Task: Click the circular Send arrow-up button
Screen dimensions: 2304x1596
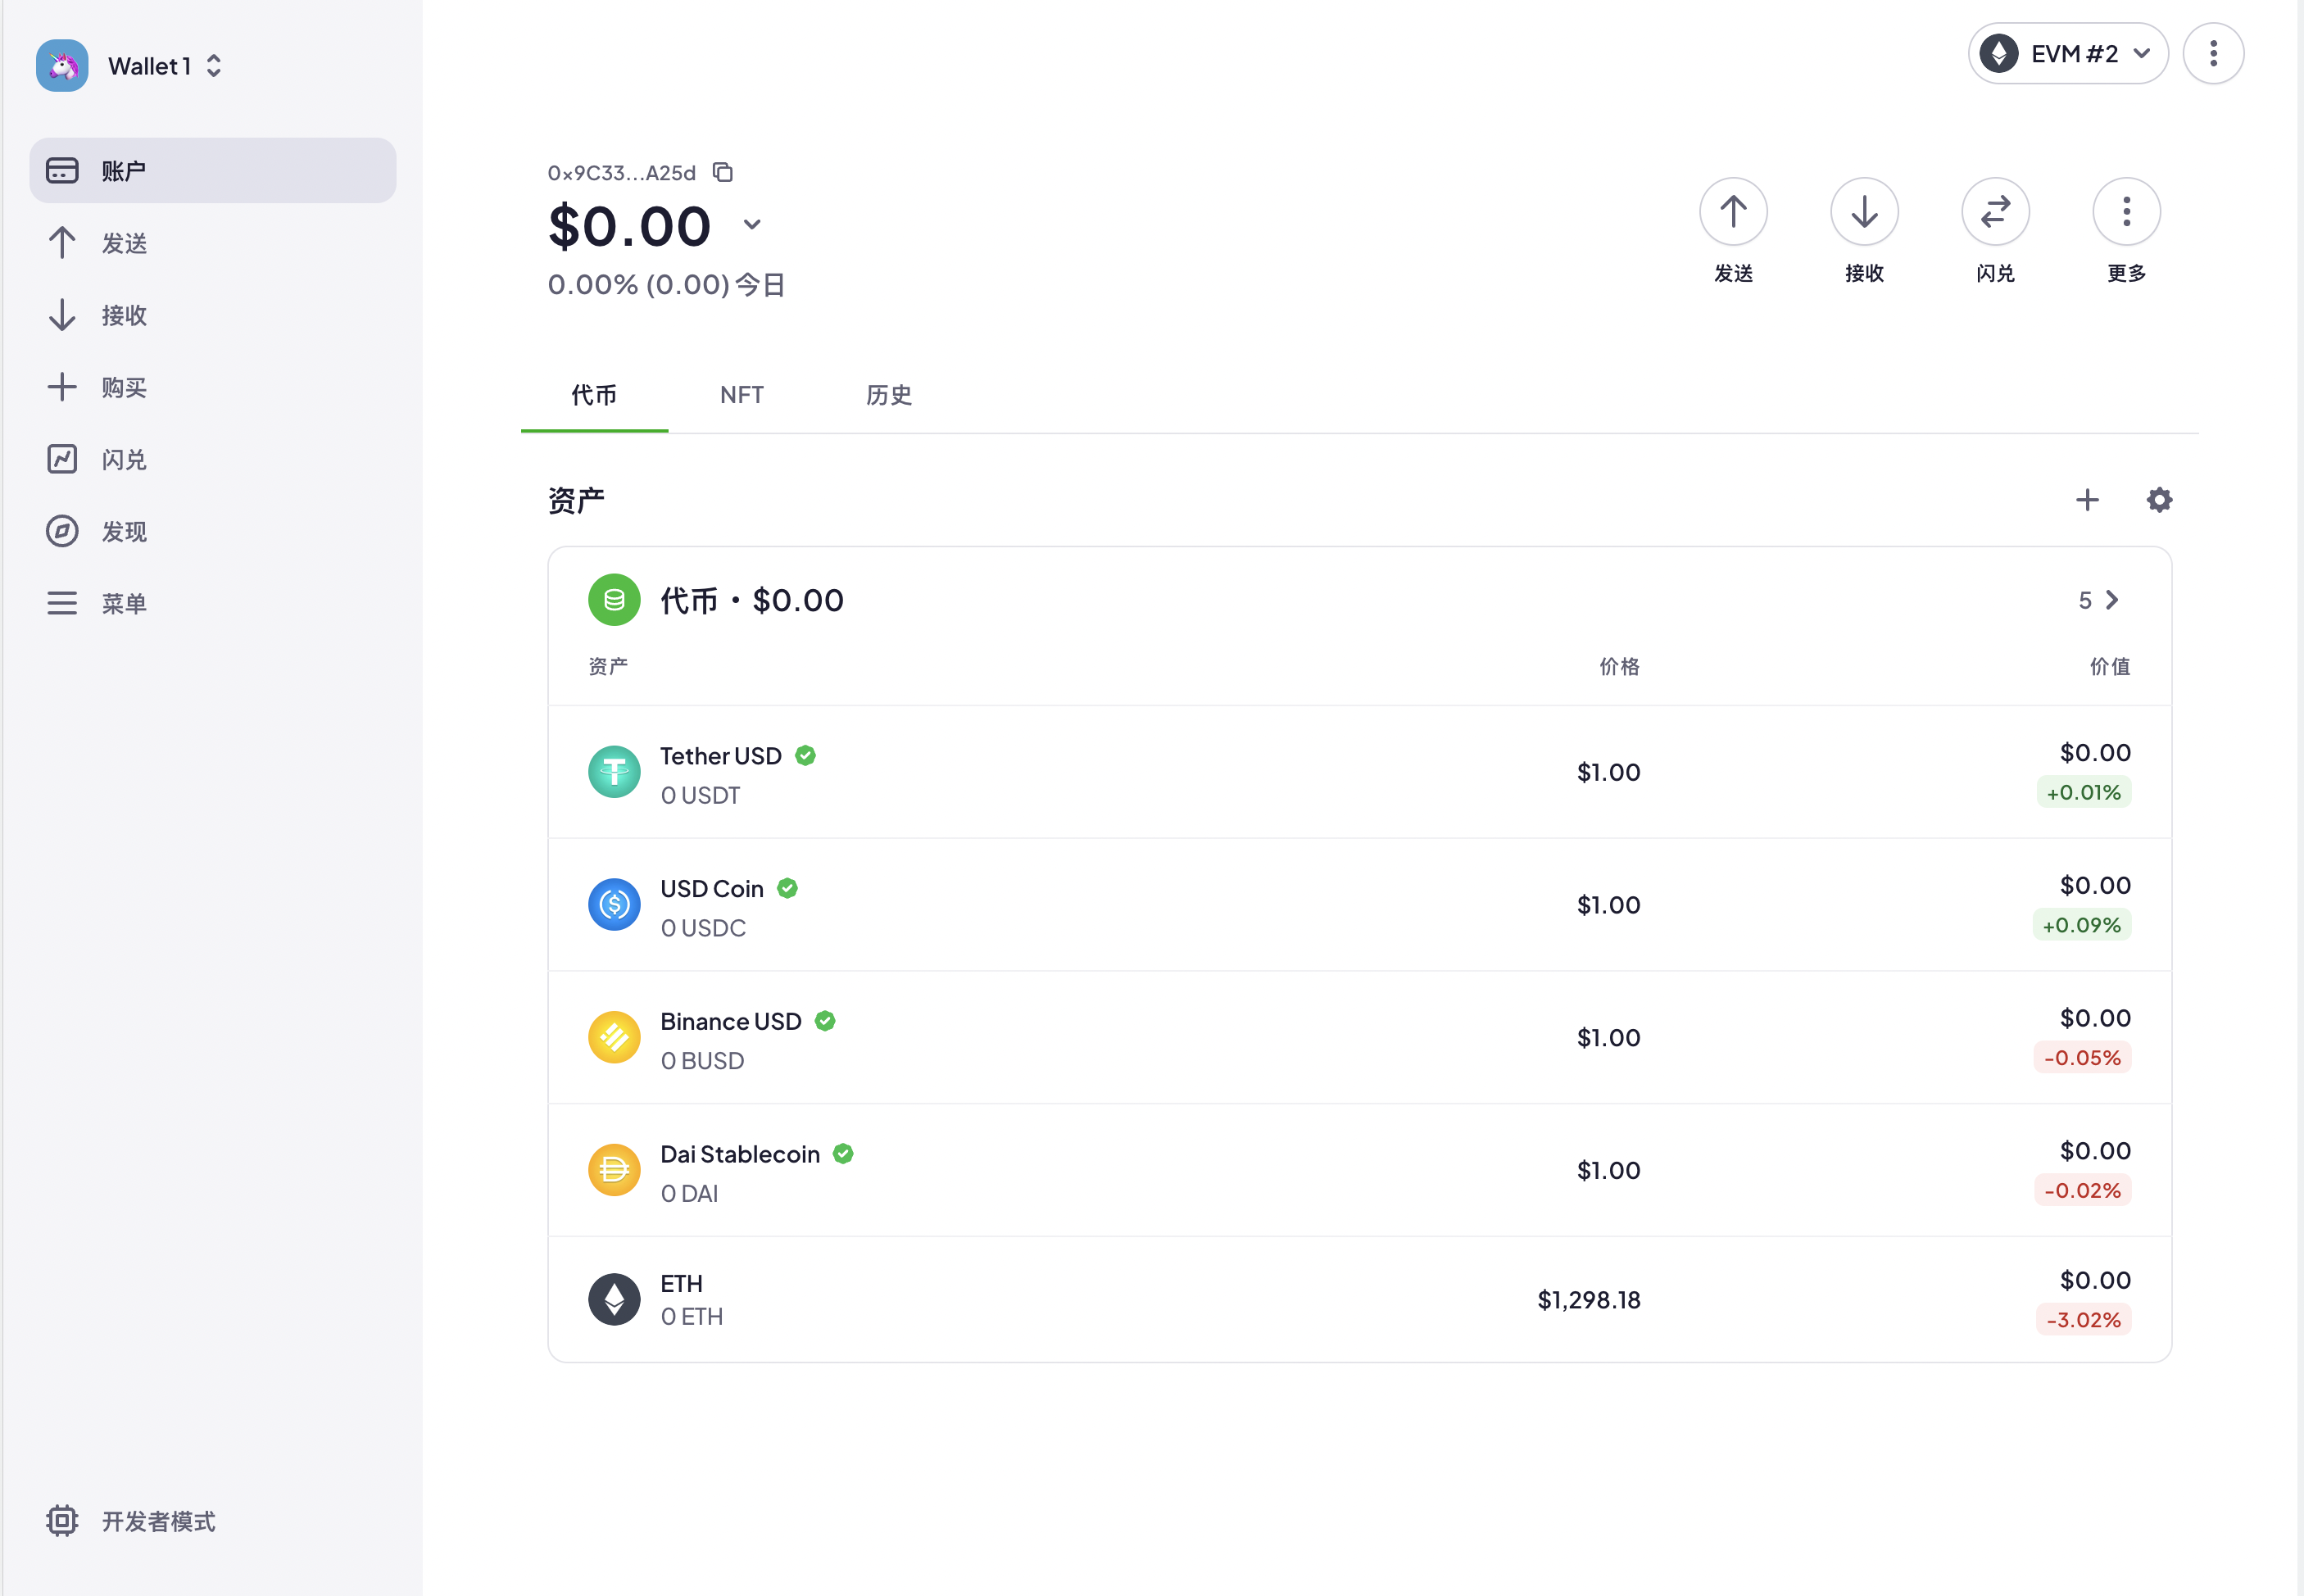Action: [1733, 212]
